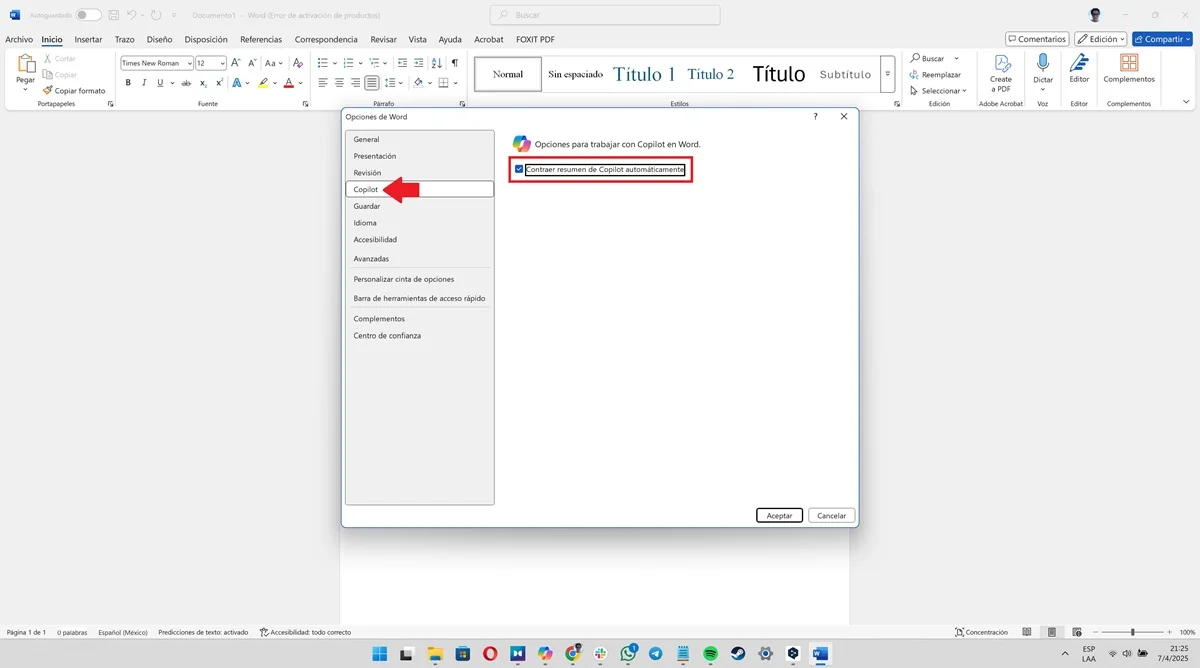
Task: Click the Buscar search box in title bar
Action: coord(605,15)
